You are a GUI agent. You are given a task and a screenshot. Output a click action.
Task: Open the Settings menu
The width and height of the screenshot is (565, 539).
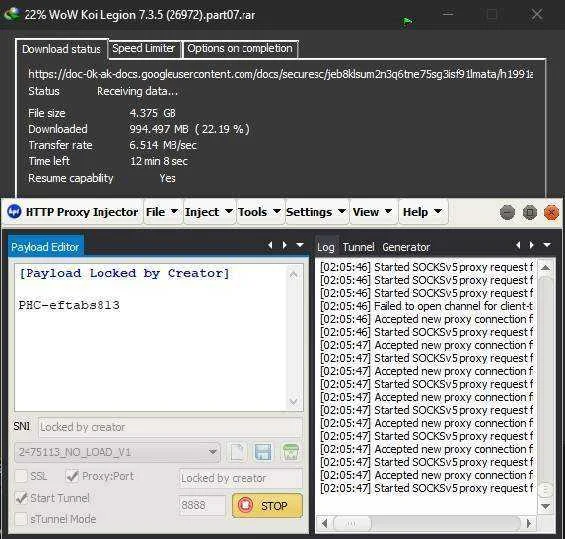click(316, 212)
